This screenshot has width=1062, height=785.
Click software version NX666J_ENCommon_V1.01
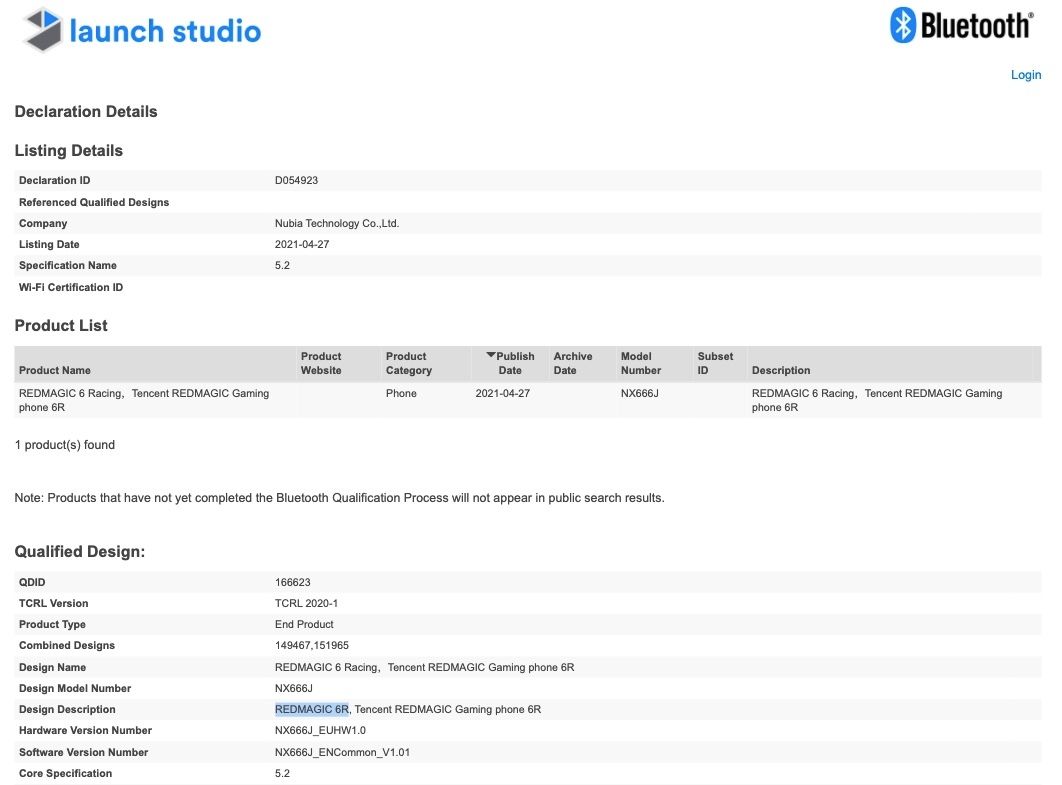coord(342,752)
